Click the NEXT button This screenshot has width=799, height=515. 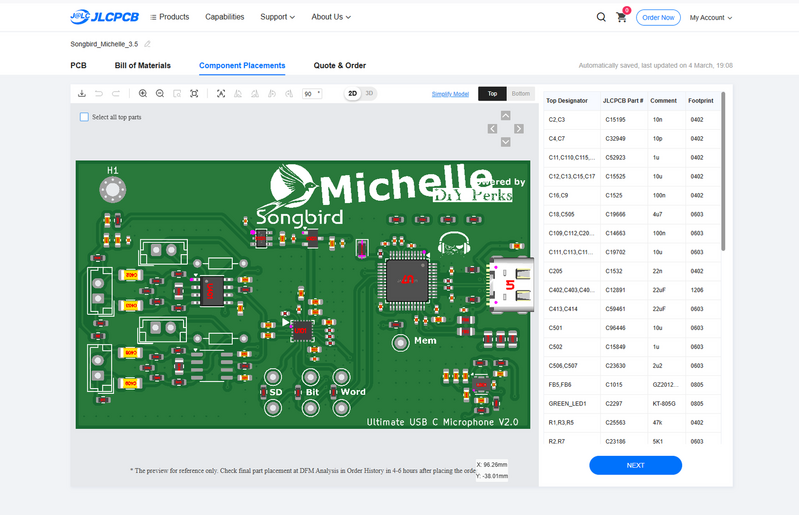coord(635,465)
